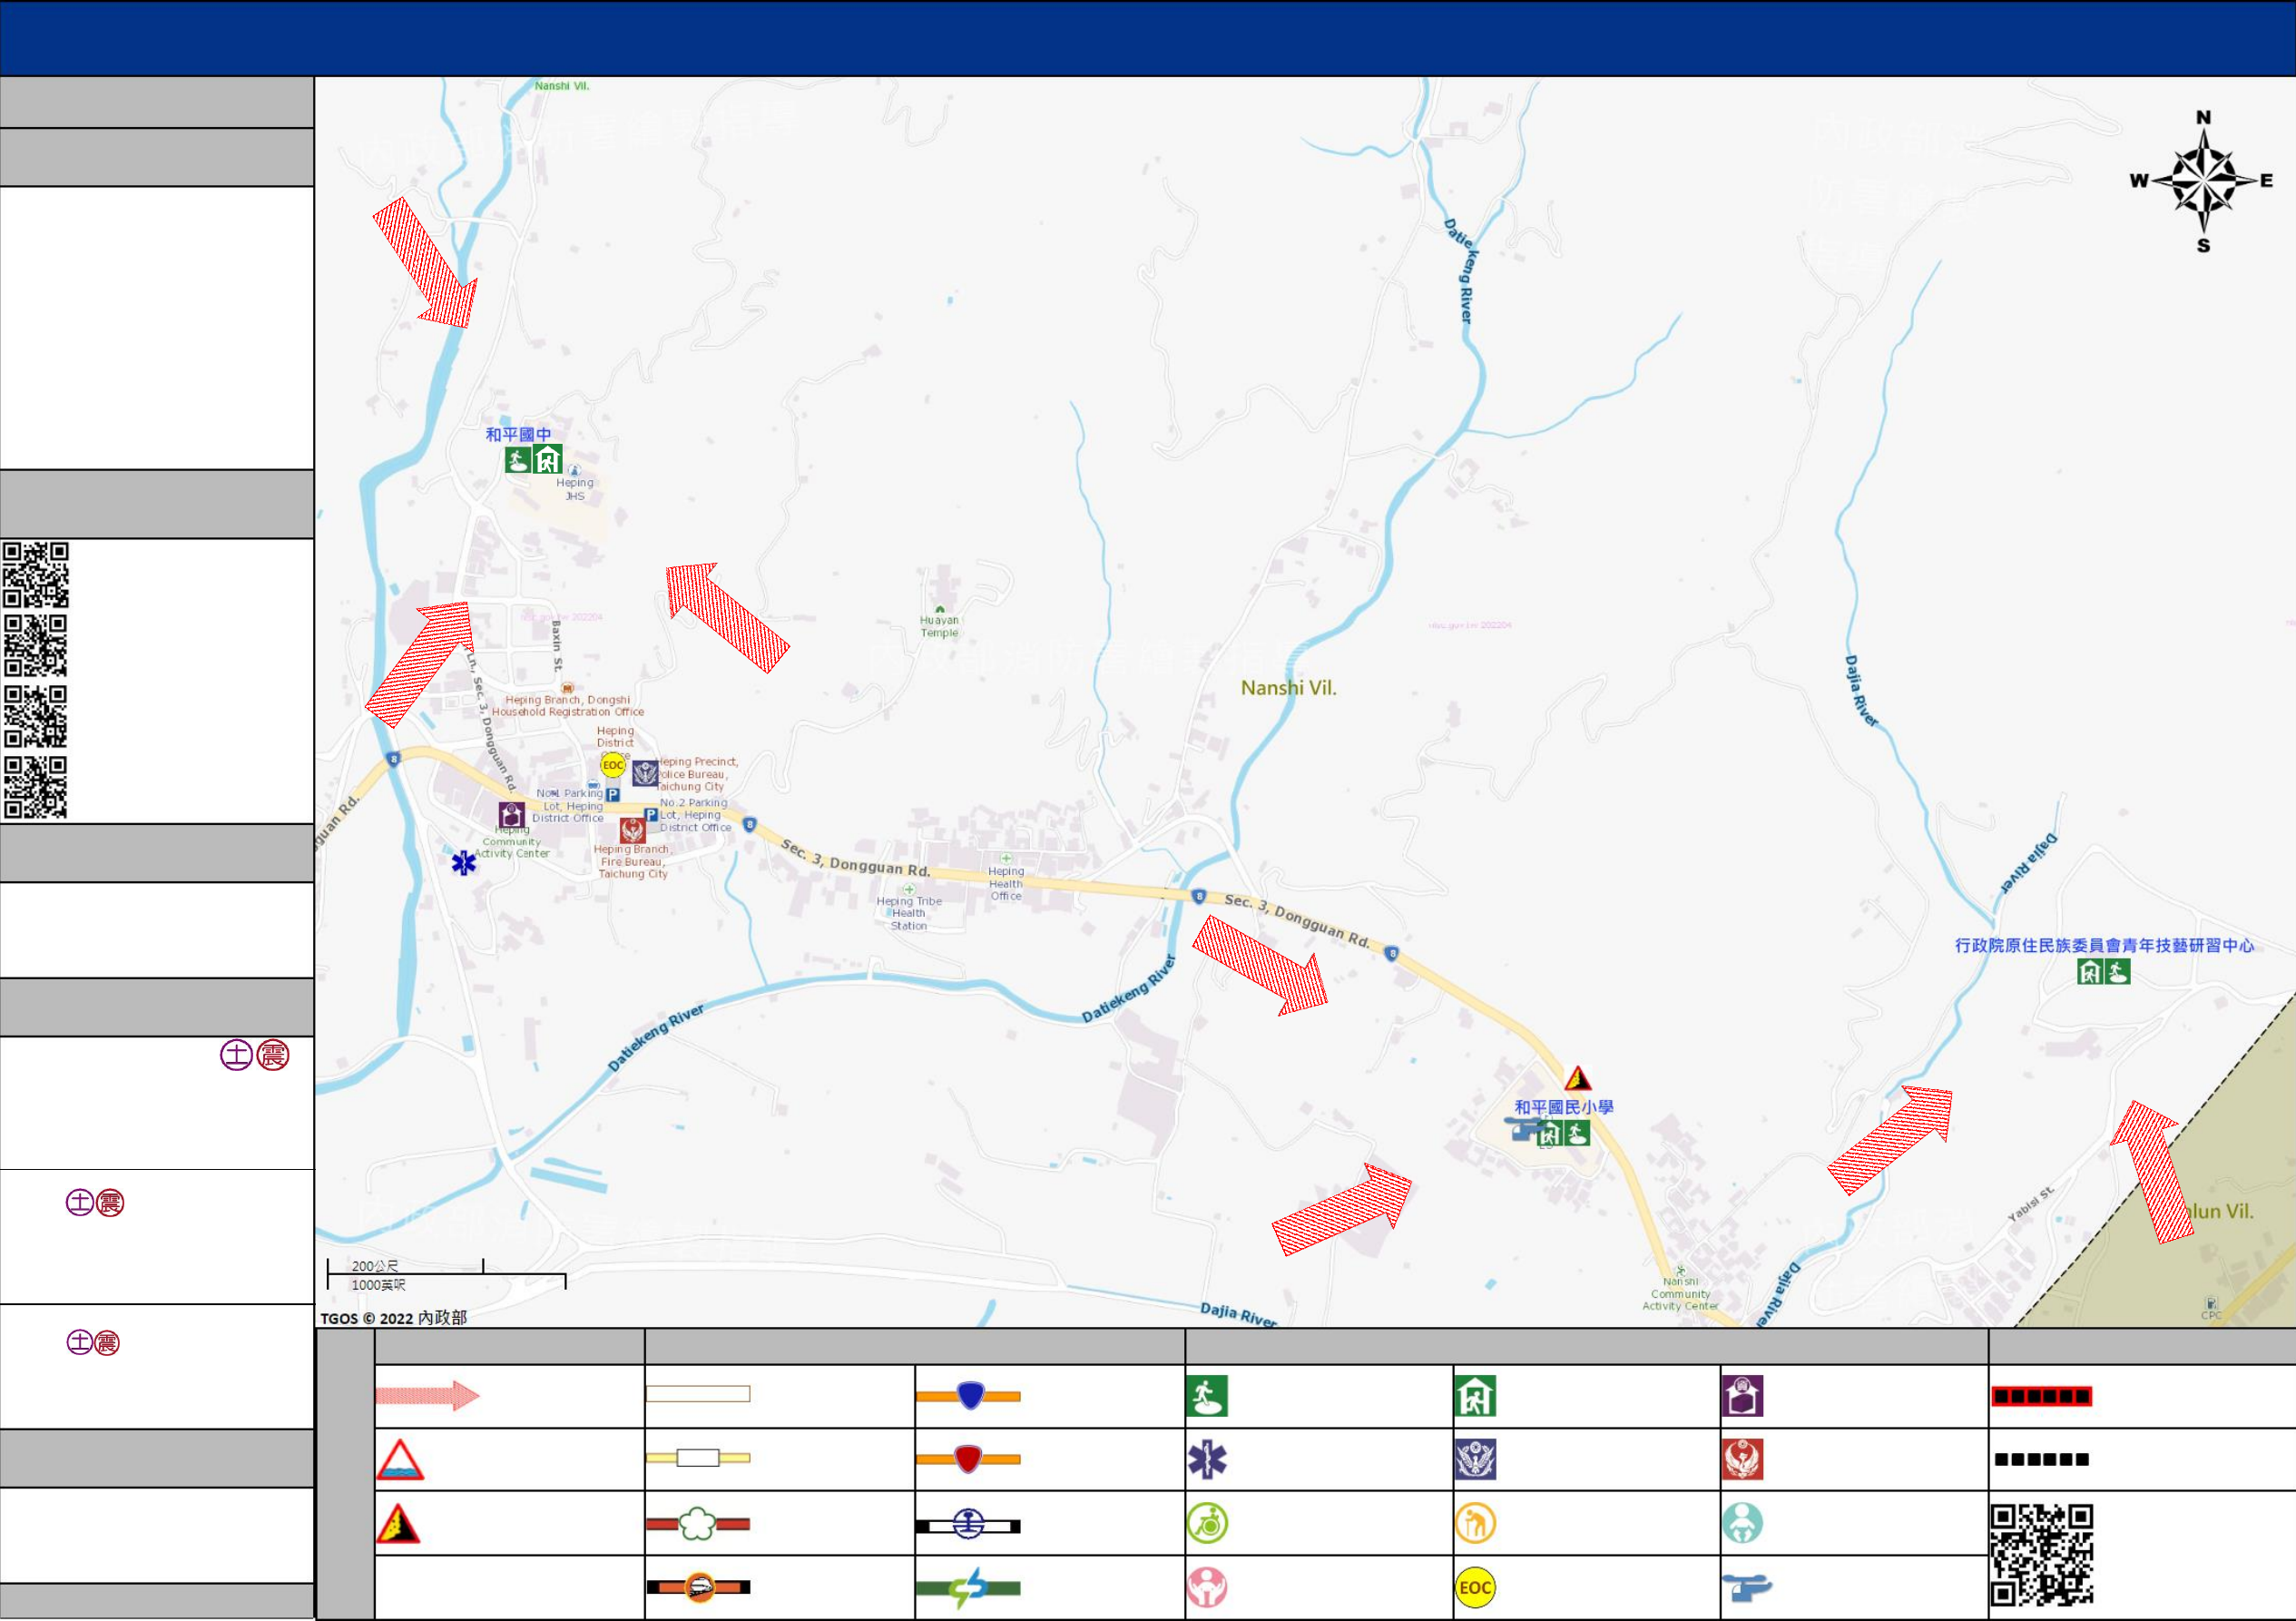Screen dimensions: 2296x1621
Task: Select the police badge marker at Heping Precinct
Action: click(645, 772)
